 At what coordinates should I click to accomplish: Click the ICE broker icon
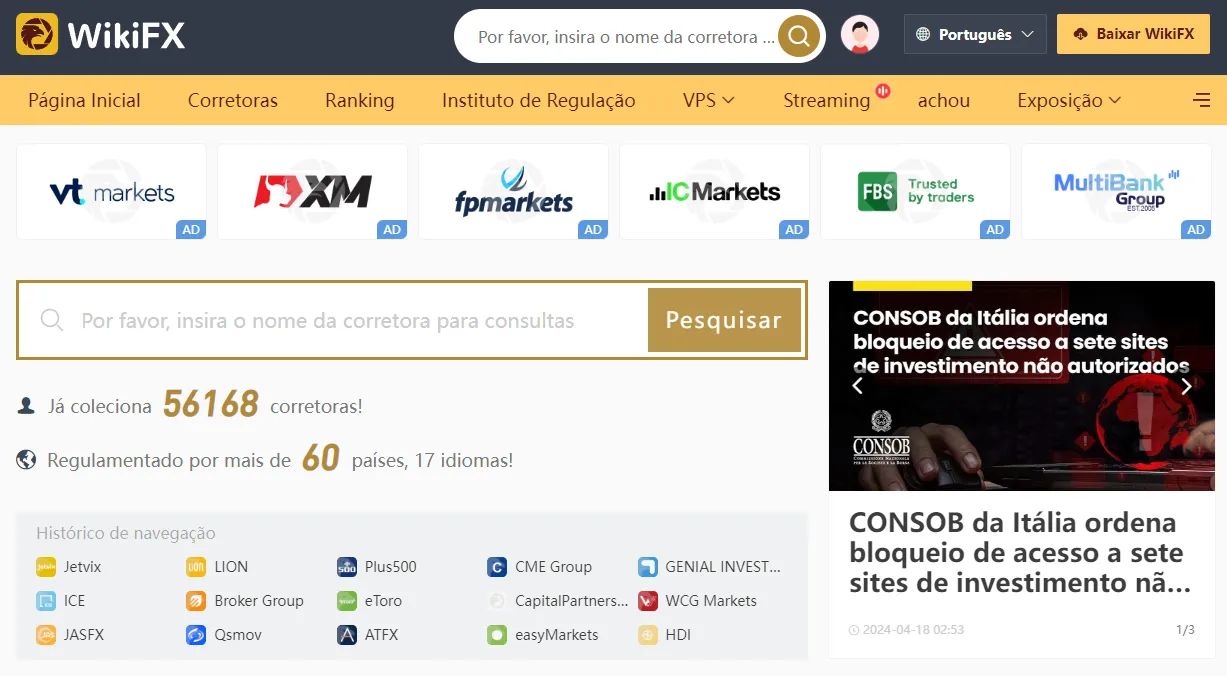[46, 601]
